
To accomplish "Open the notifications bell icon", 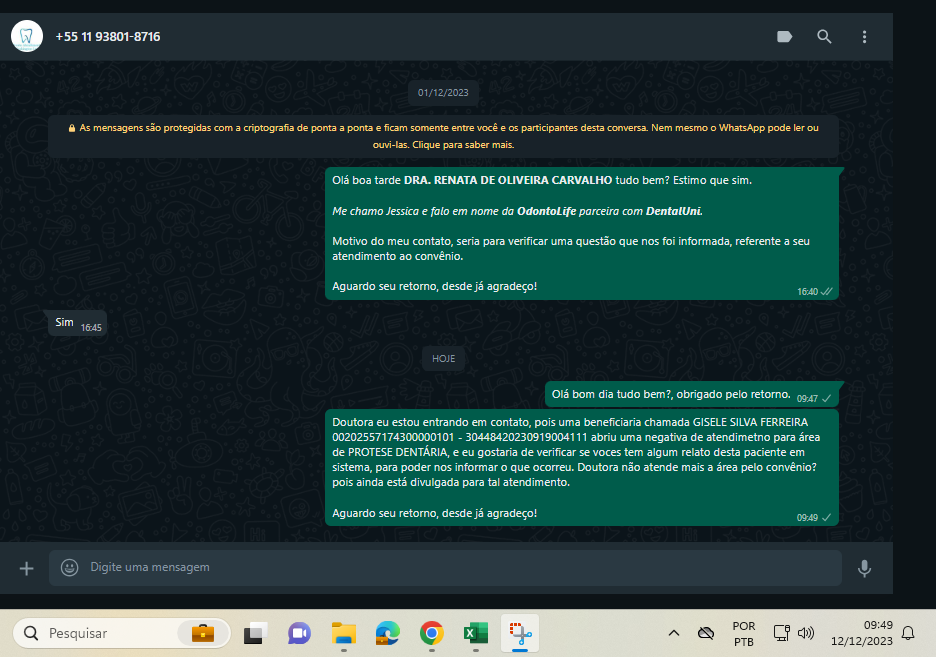I will point(908,633).
